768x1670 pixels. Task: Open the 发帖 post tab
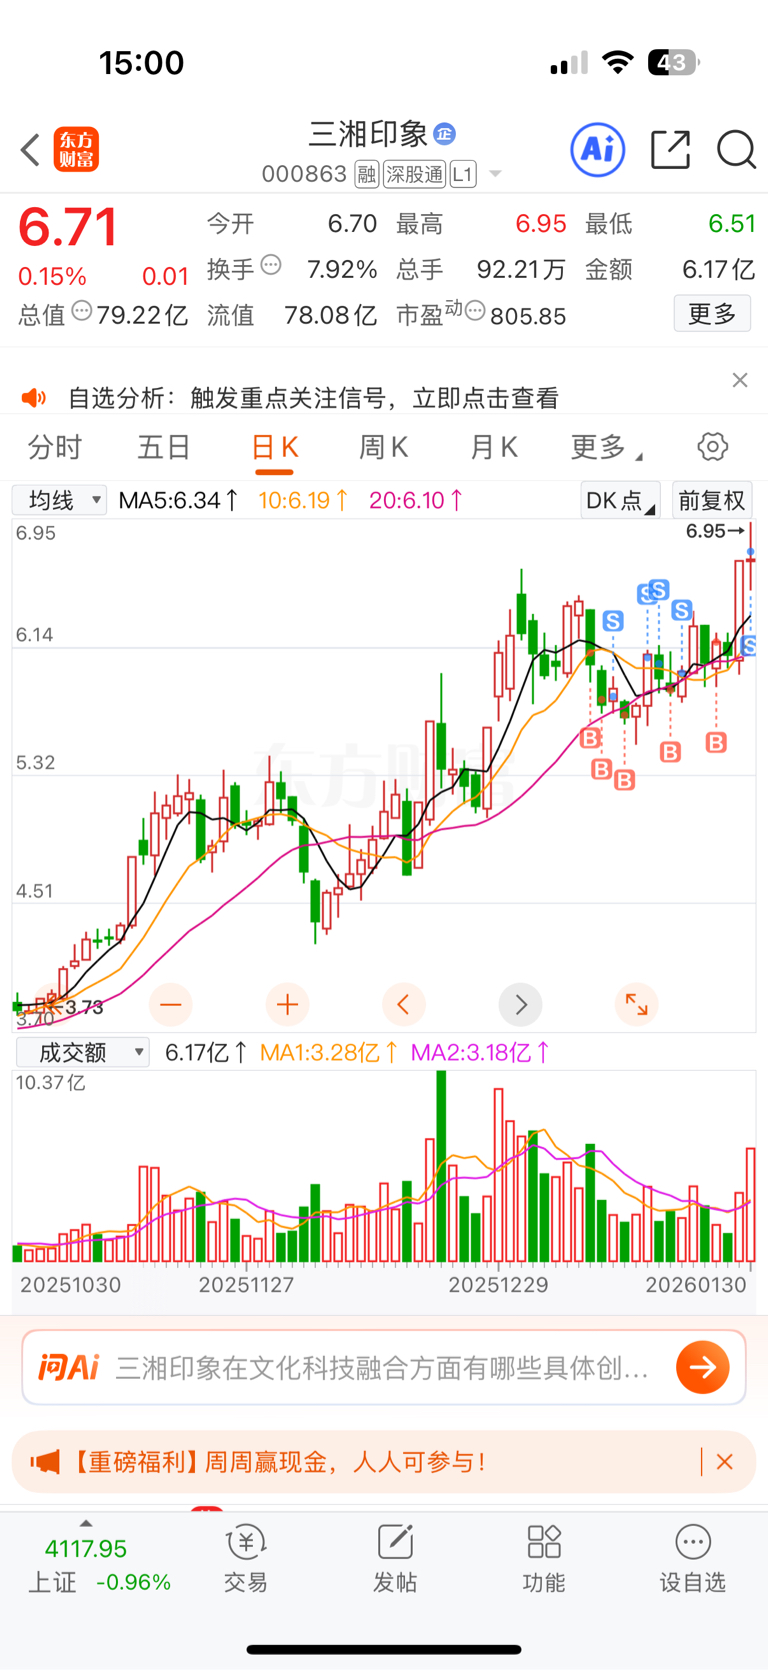tap(395, 1558)
